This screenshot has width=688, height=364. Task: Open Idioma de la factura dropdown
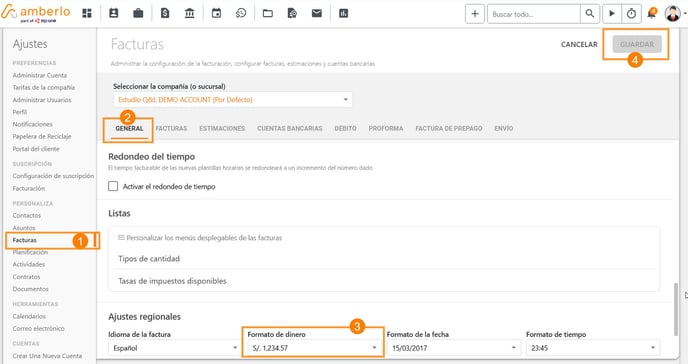pos(174,348)
